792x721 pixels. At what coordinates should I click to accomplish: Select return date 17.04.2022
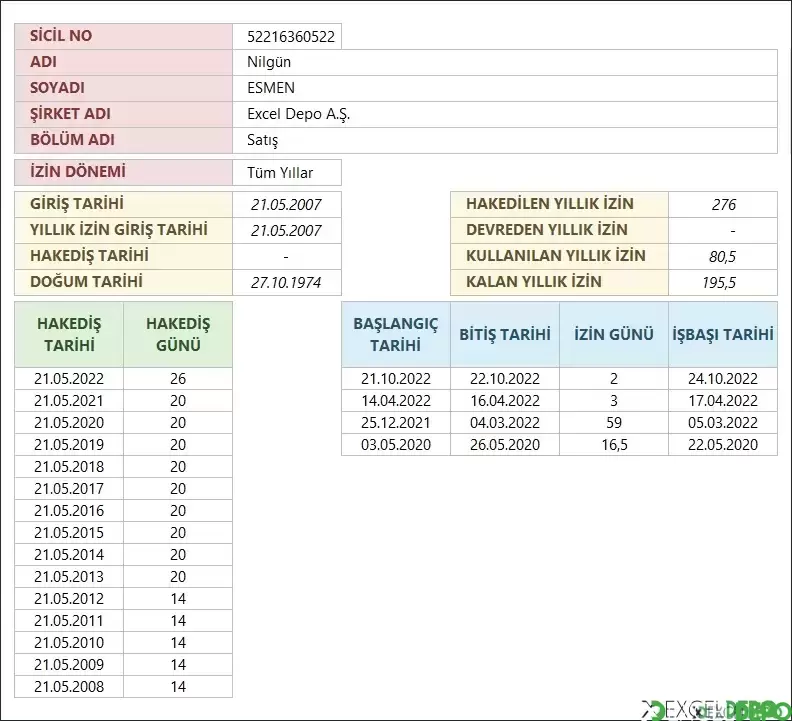tap(723, 401)
